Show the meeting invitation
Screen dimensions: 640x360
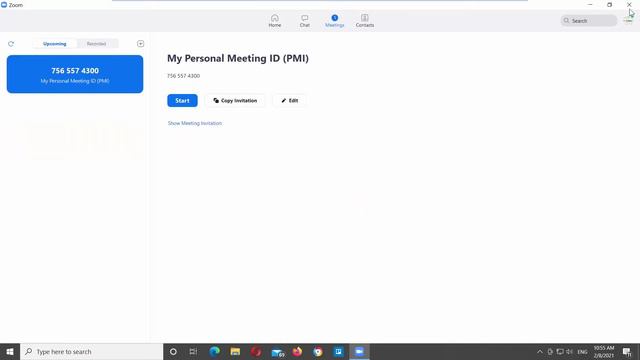pyautogui.click(x=195, y=123)
